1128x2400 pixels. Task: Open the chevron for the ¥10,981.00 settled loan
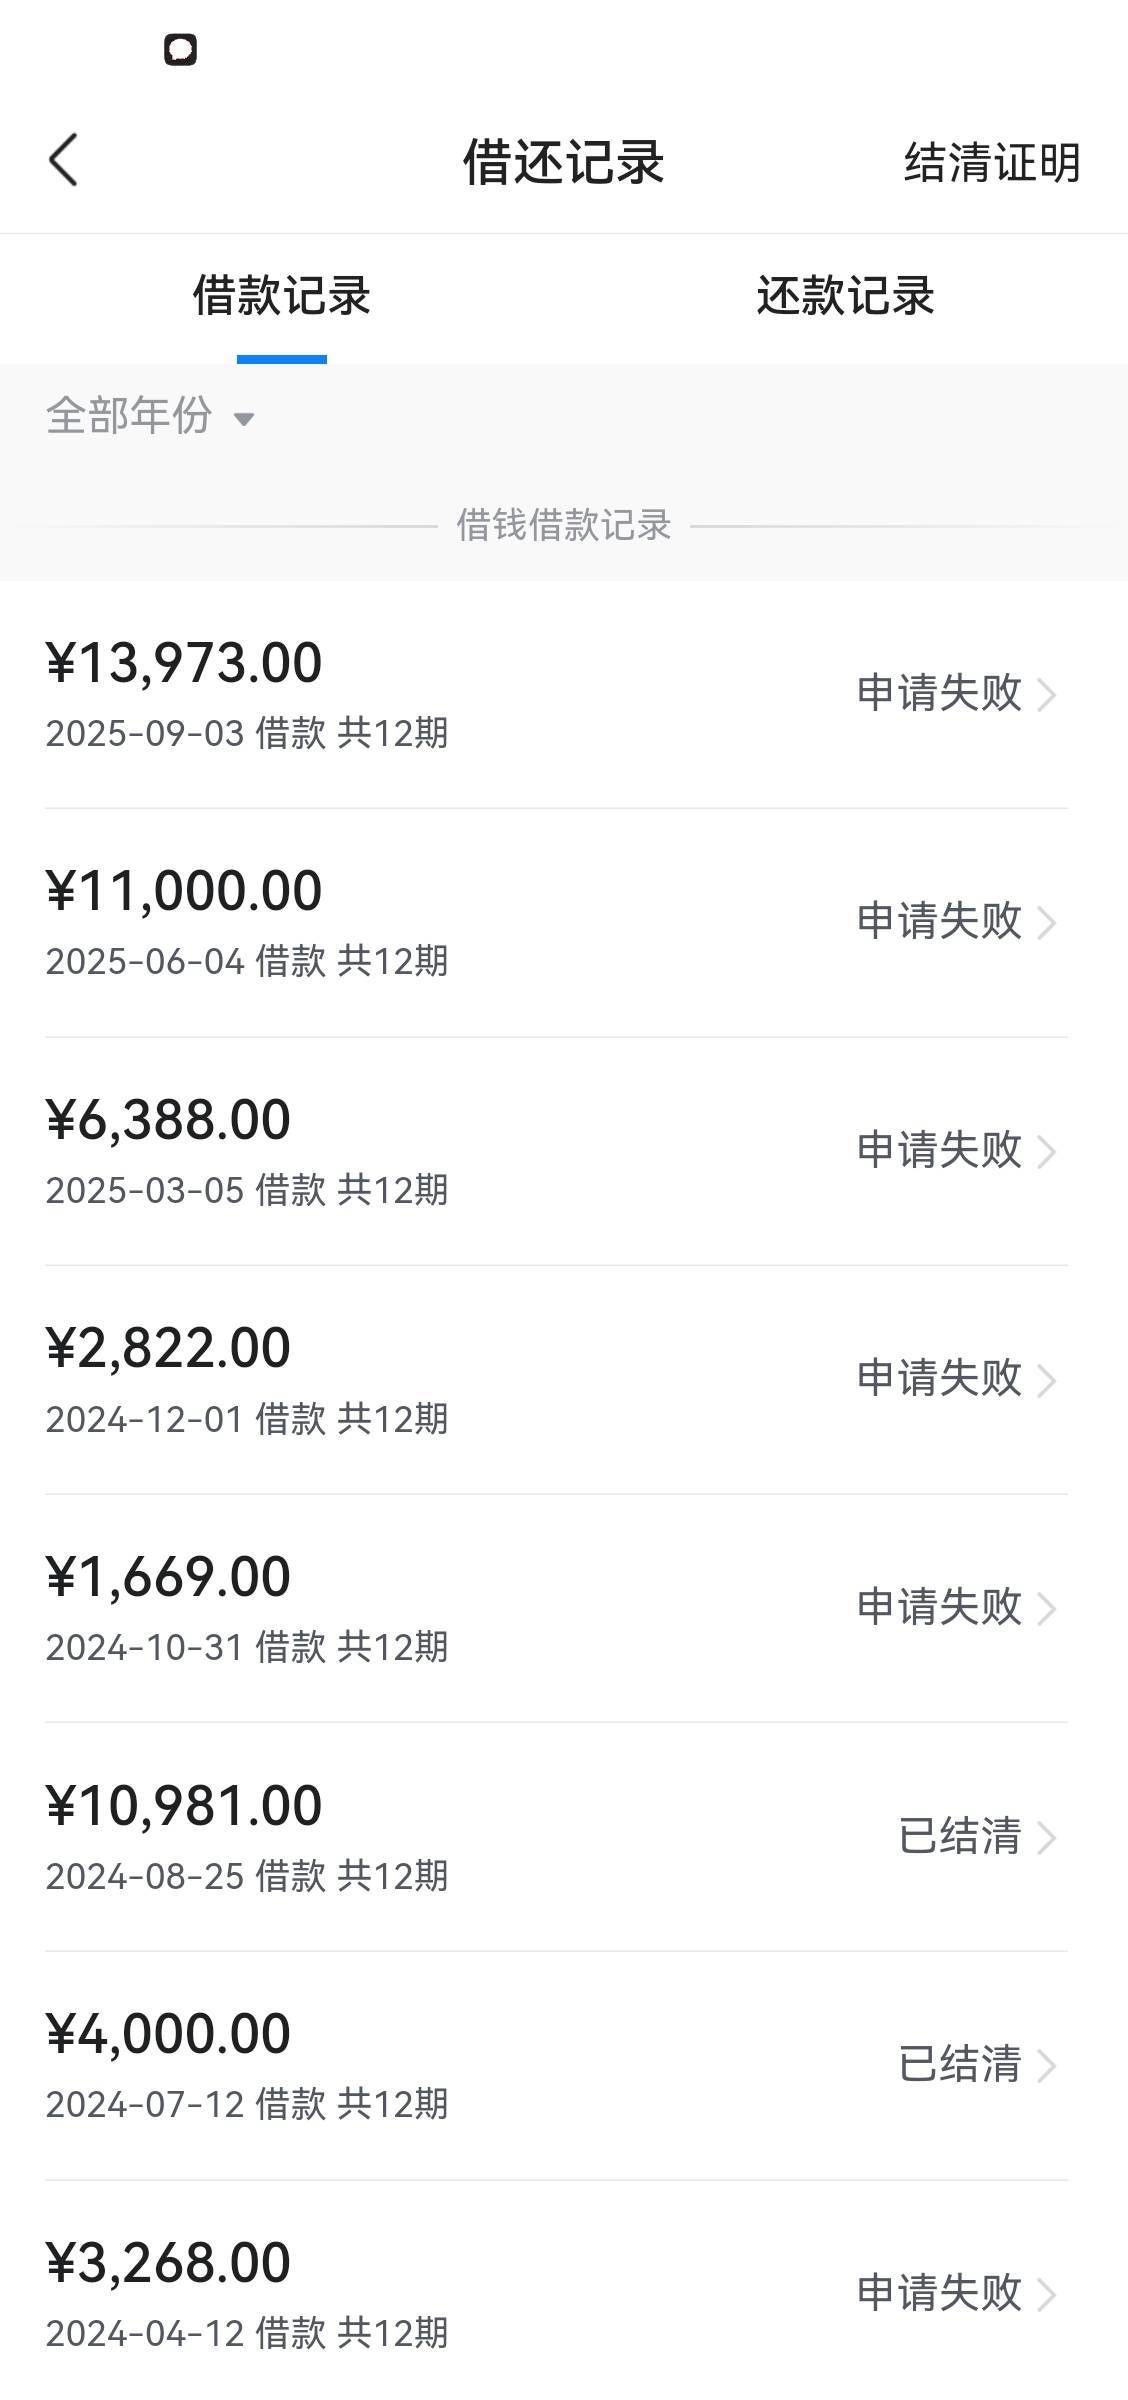[1046, 1837]
